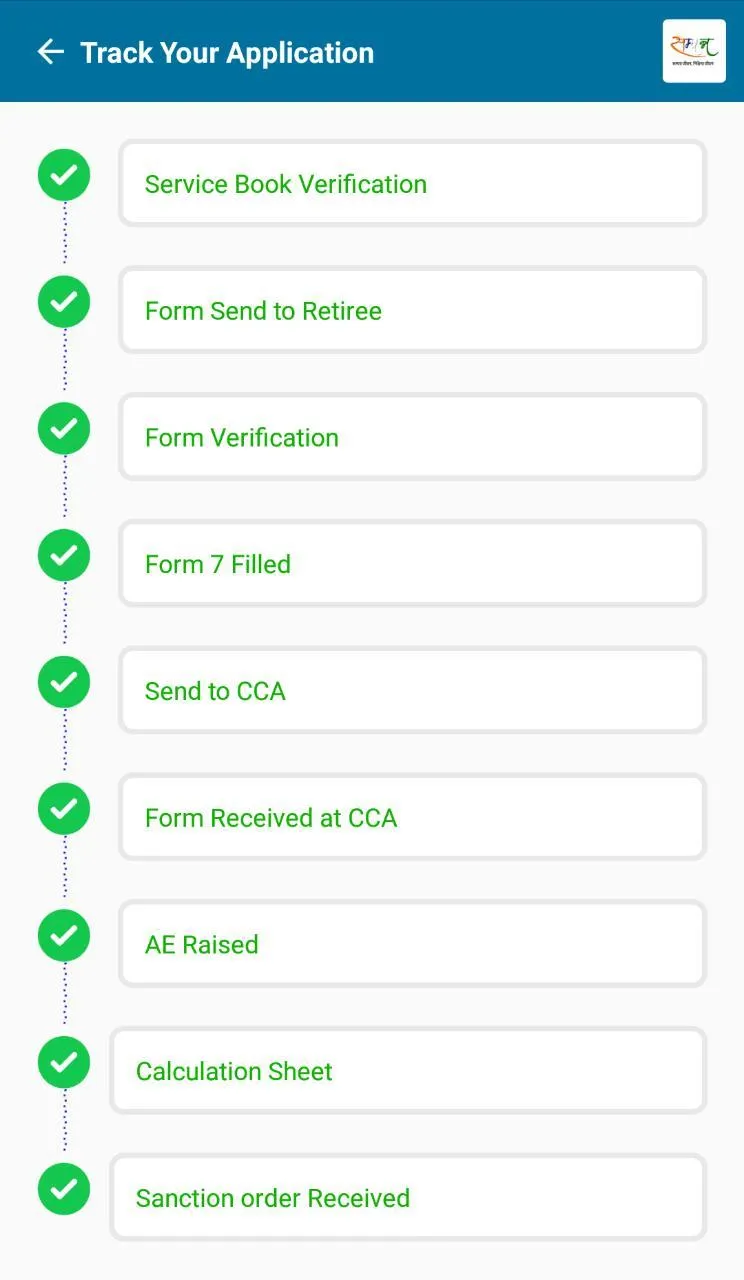View the Form Received at CCA step
Viewport: 744px width, 1280px height.
[412, 818]
